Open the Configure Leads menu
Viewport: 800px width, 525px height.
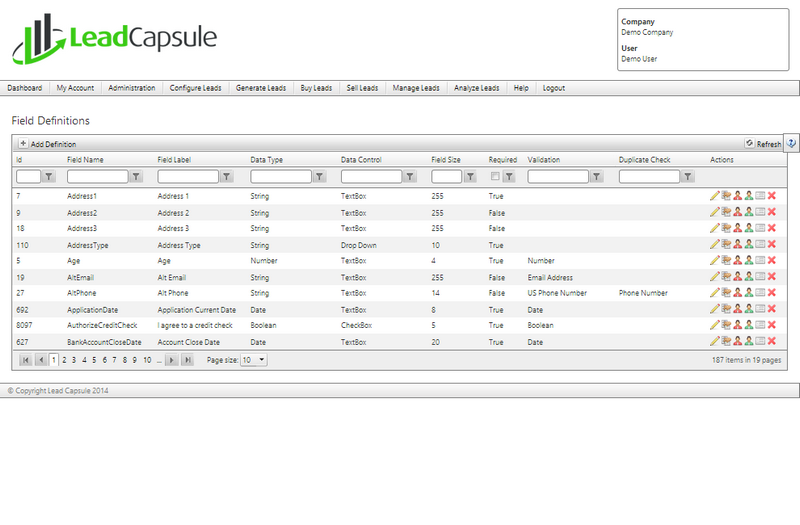pos(195,88)
